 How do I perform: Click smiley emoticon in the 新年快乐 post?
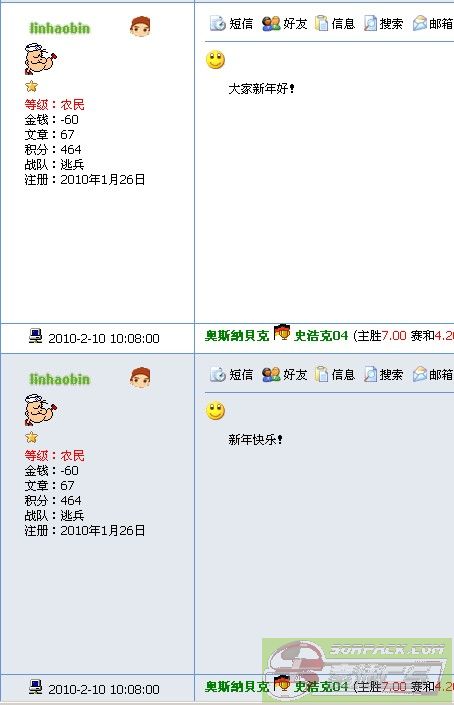pyautogui.click(x=215, y=411)
